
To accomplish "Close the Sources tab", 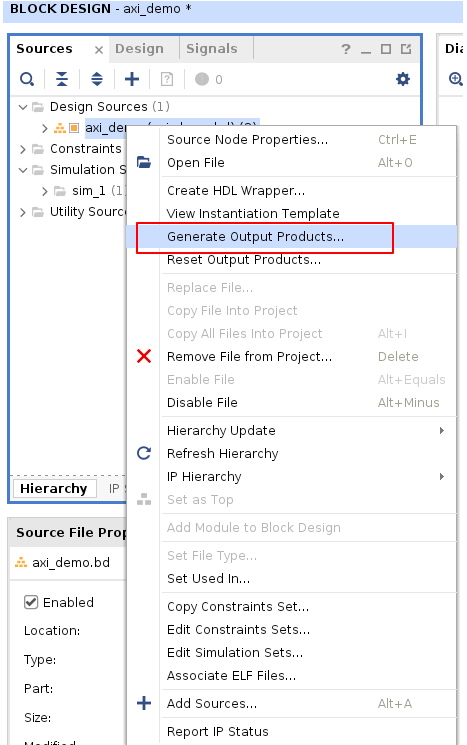I will (99, 49).
